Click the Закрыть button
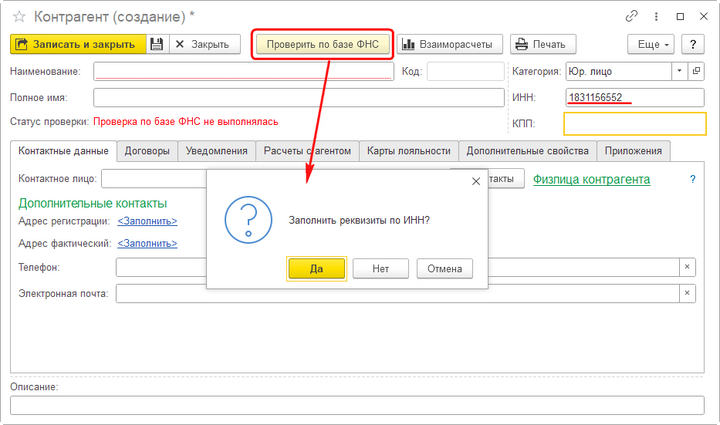The width and height of the screenshot is (720, 425). click(205, 44)
